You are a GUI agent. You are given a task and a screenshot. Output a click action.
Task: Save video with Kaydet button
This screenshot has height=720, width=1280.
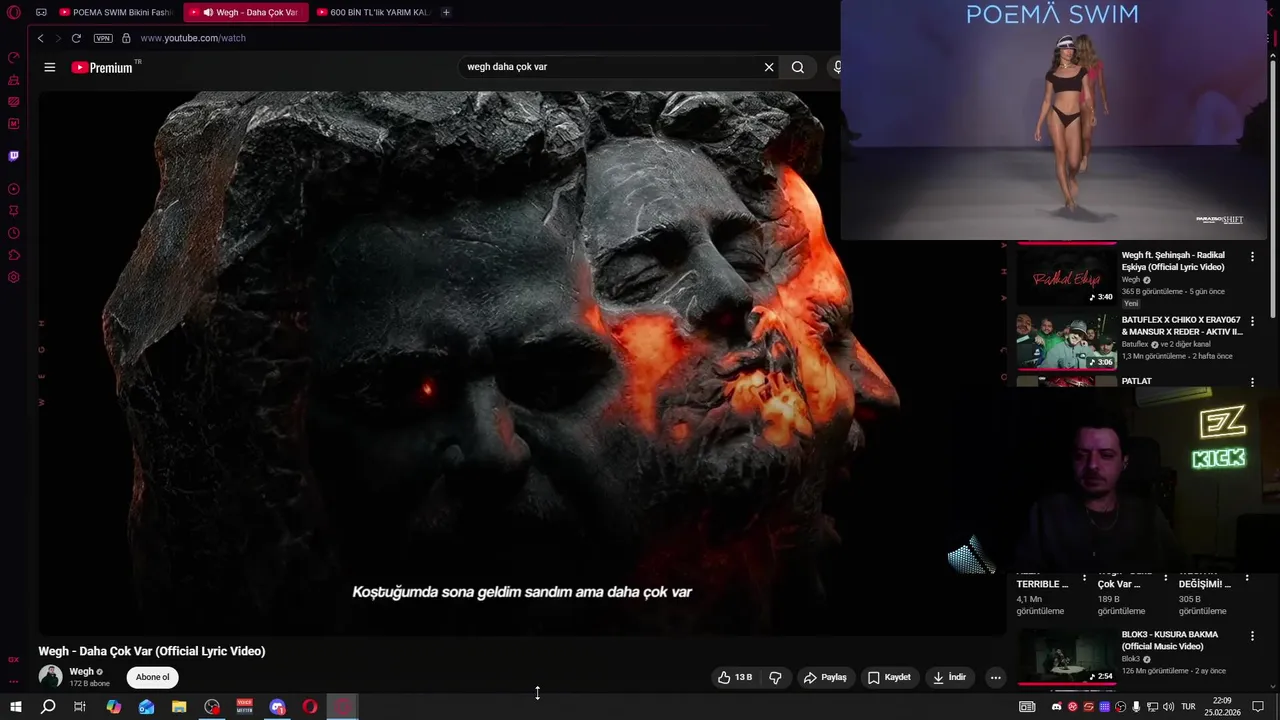889,677
